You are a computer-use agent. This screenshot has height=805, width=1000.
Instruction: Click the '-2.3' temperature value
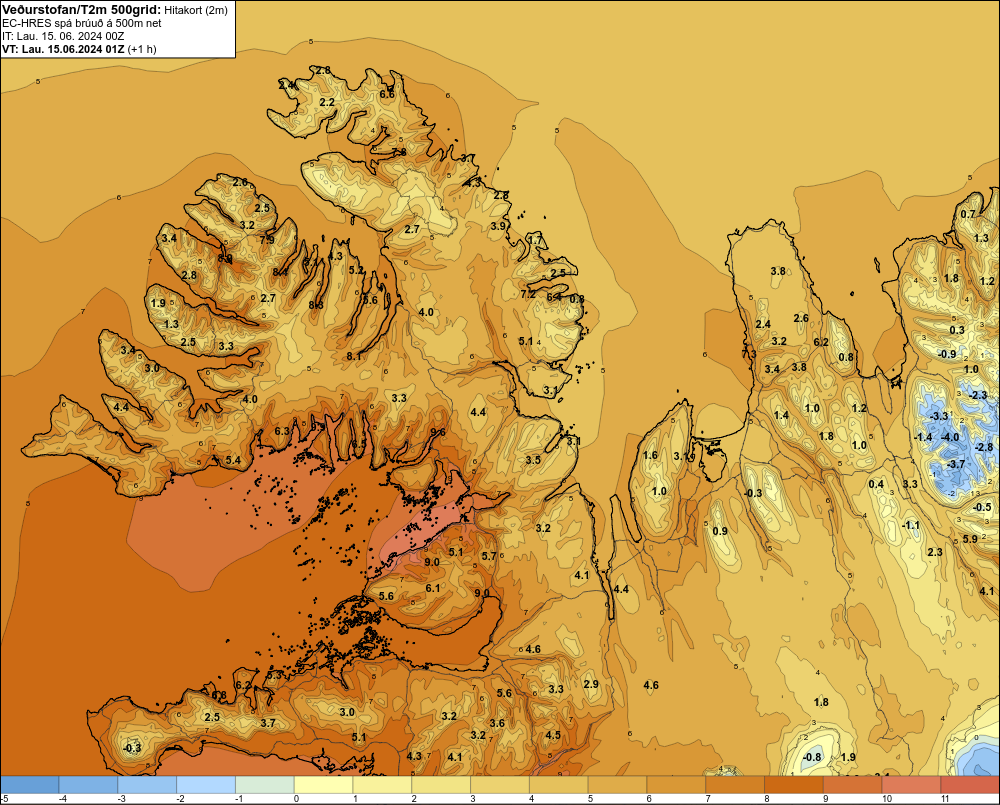(978, 395)
